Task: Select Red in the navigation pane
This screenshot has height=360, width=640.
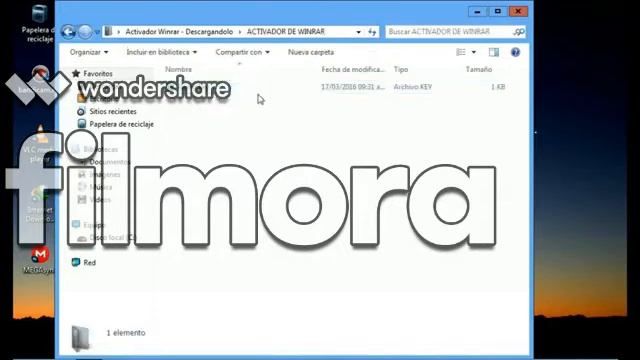Action: tap(89, 262)
